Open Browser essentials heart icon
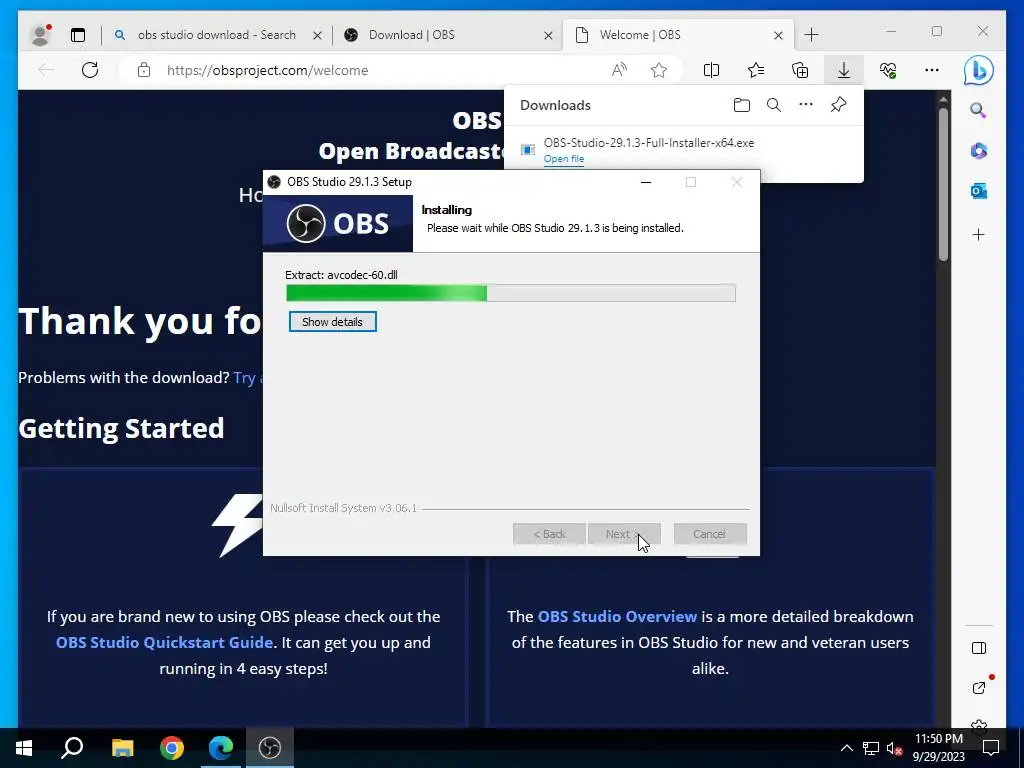 click(888, 70)
